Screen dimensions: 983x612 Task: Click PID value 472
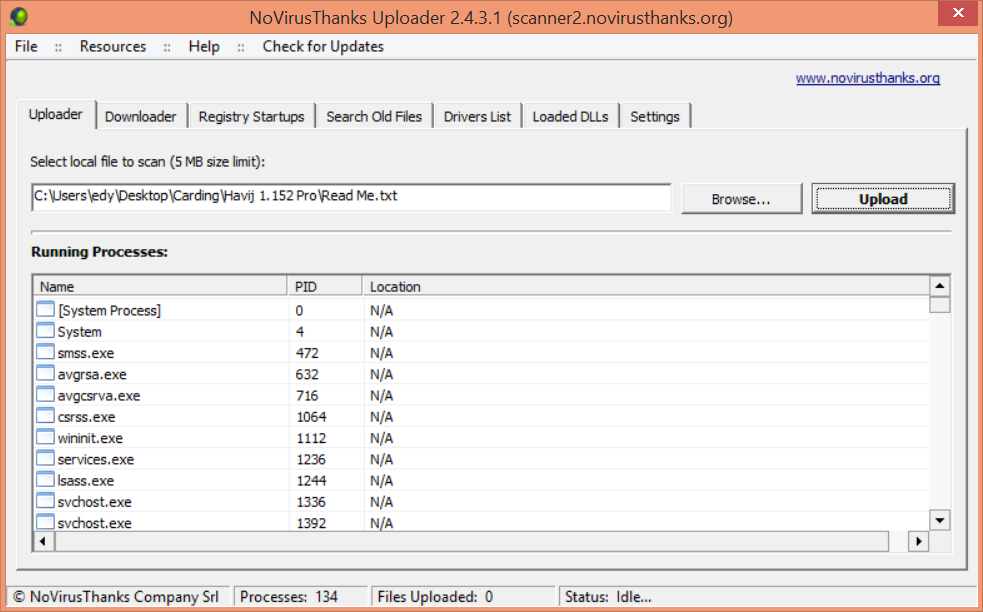307,353
